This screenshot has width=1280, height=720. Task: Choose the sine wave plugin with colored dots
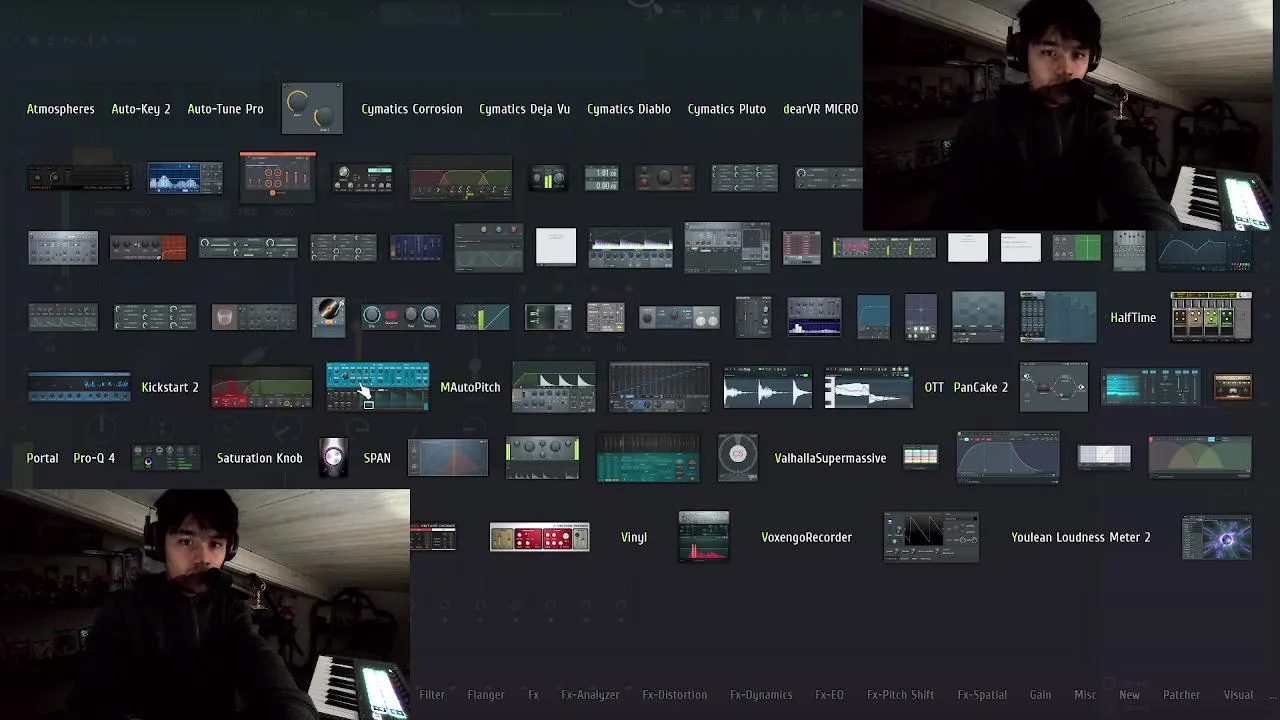point(488,247)
